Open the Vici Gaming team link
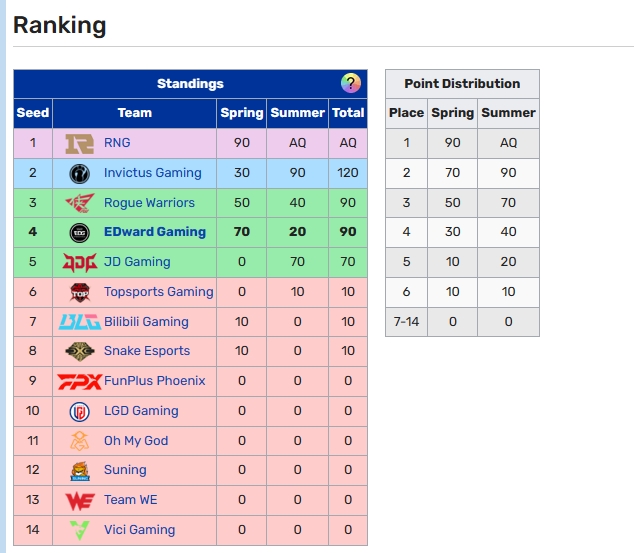 click(139, 530)
